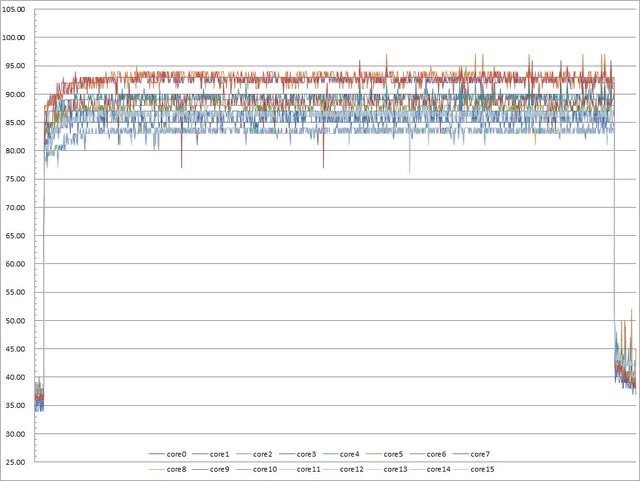The height and width of the screenshot is (481, 640).
Task: Select the 35.00 axis tick label
Action: point(18,406)
